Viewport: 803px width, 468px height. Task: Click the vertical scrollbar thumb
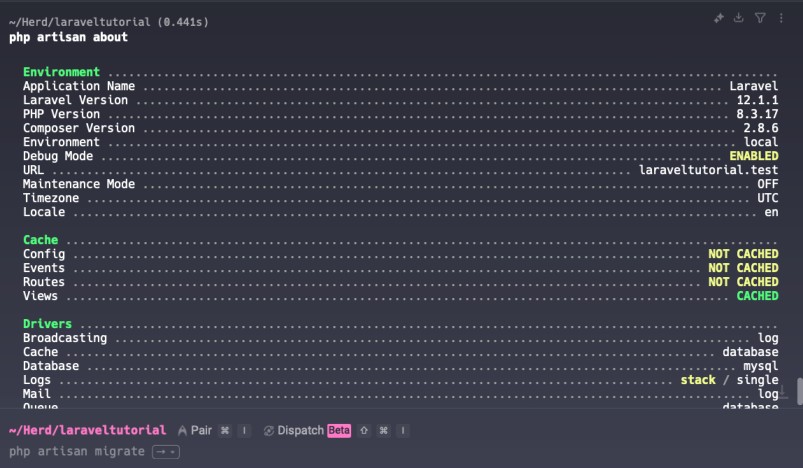pos(799,391)
